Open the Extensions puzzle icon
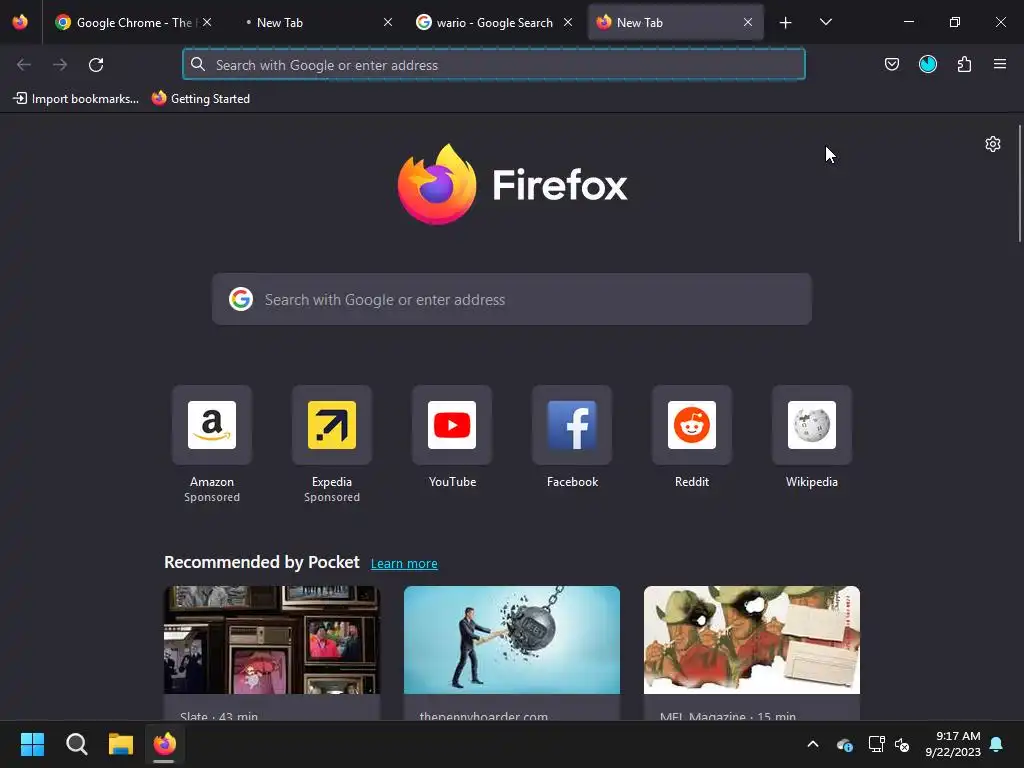This screenshot has height=768, width=1024. click(964, 64)
